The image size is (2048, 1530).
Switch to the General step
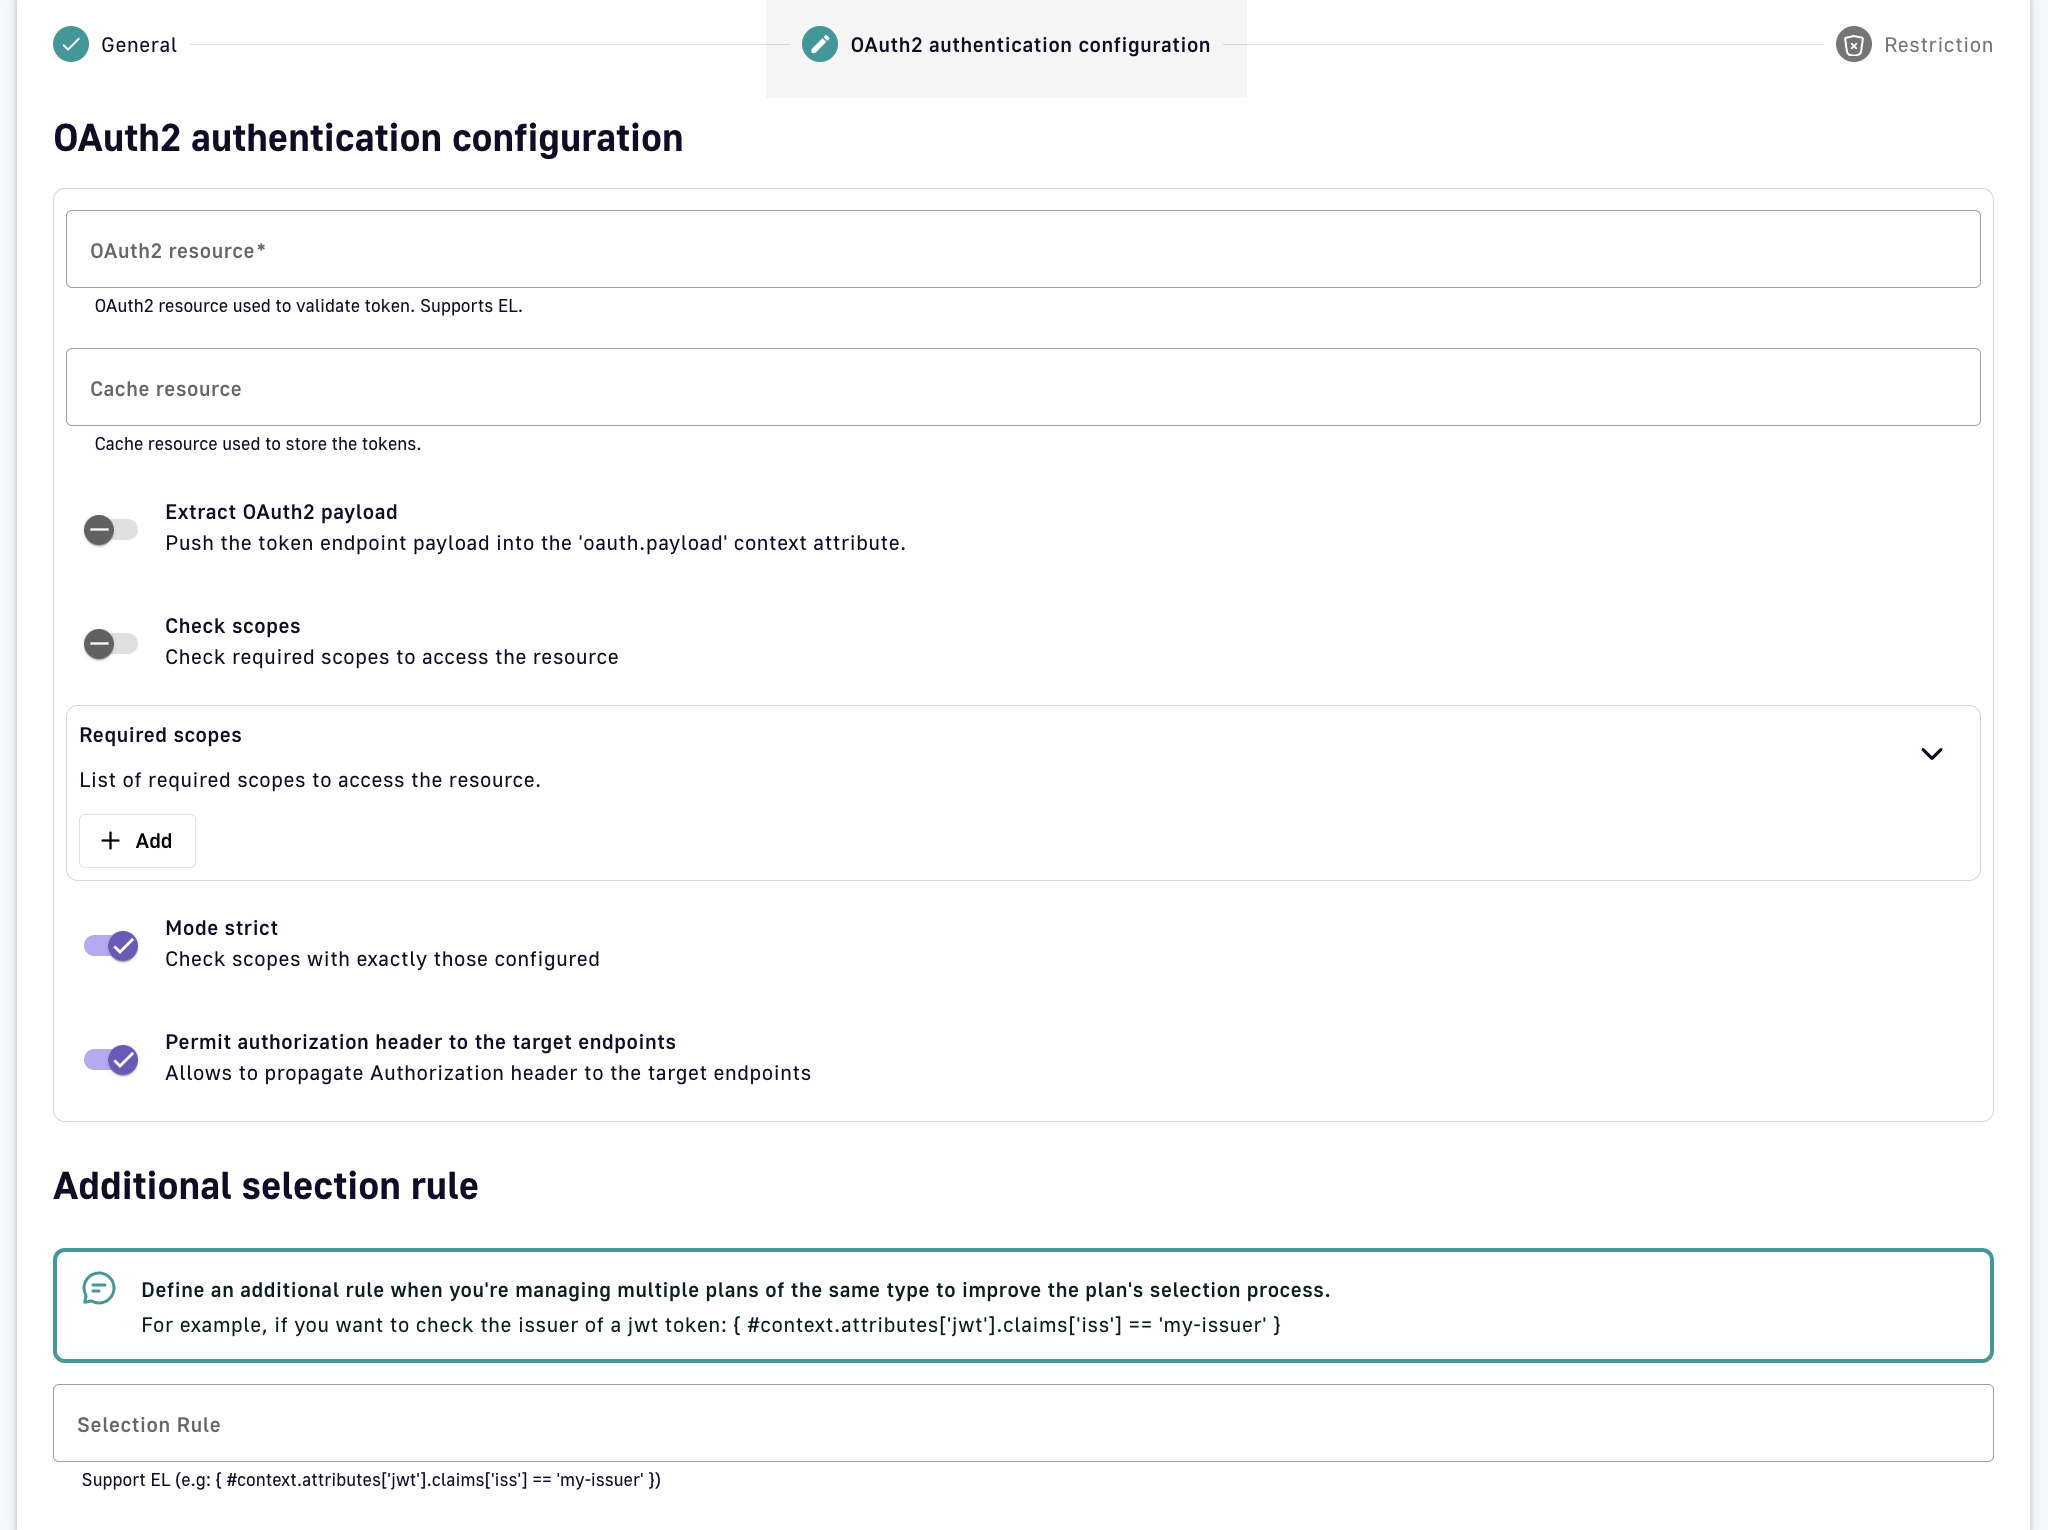click(138, 44)
